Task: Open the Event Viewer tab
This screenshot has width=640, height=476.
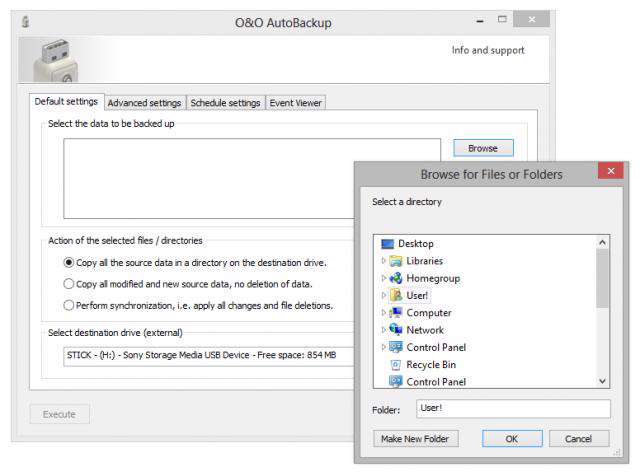Action: click(296, 103)
